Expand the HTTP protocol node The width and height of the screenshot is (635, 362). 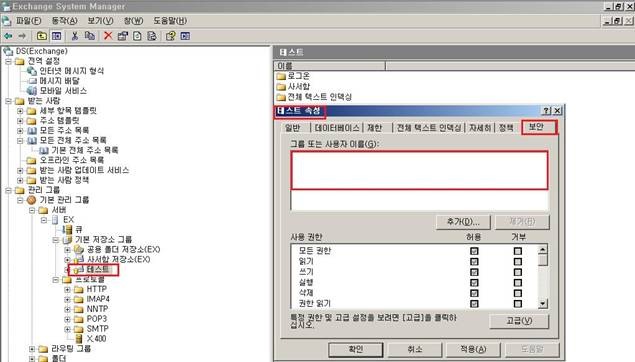(67, 289)
